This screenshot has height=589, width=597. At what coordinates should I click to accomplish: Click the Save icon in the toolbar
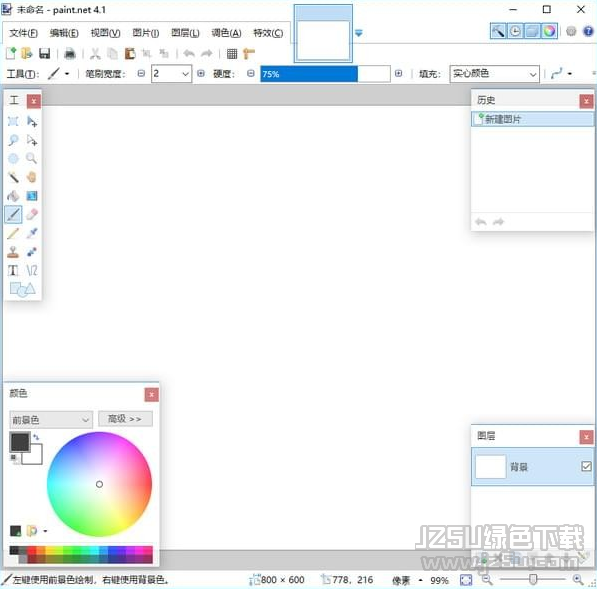[45, 54]
